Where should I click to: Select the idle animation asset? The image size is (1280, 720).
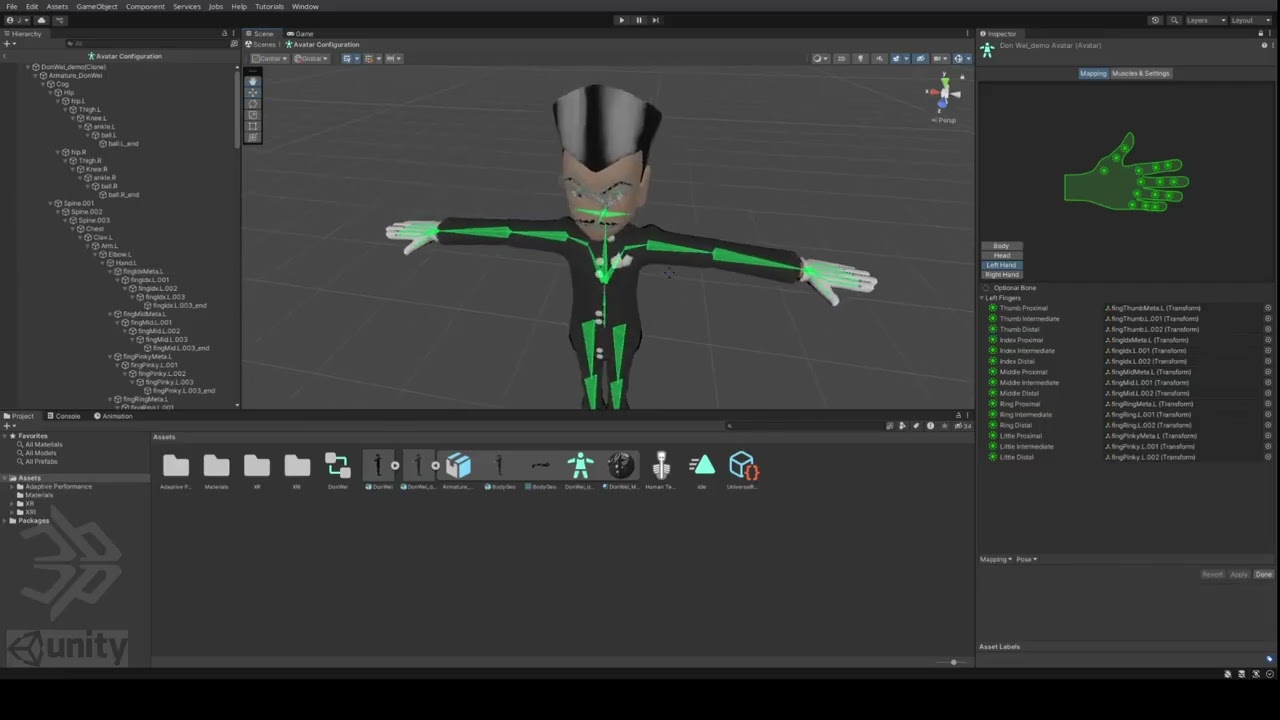702,470
